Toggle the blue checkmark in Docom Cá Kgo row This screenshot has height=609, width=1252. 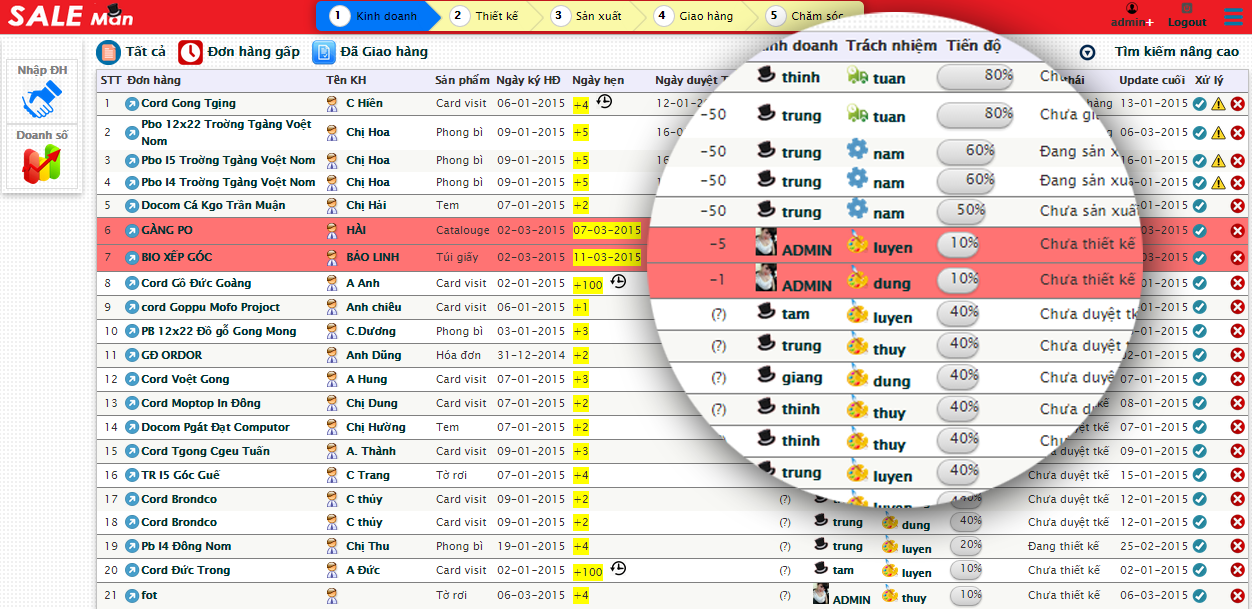coord(1200,206)
